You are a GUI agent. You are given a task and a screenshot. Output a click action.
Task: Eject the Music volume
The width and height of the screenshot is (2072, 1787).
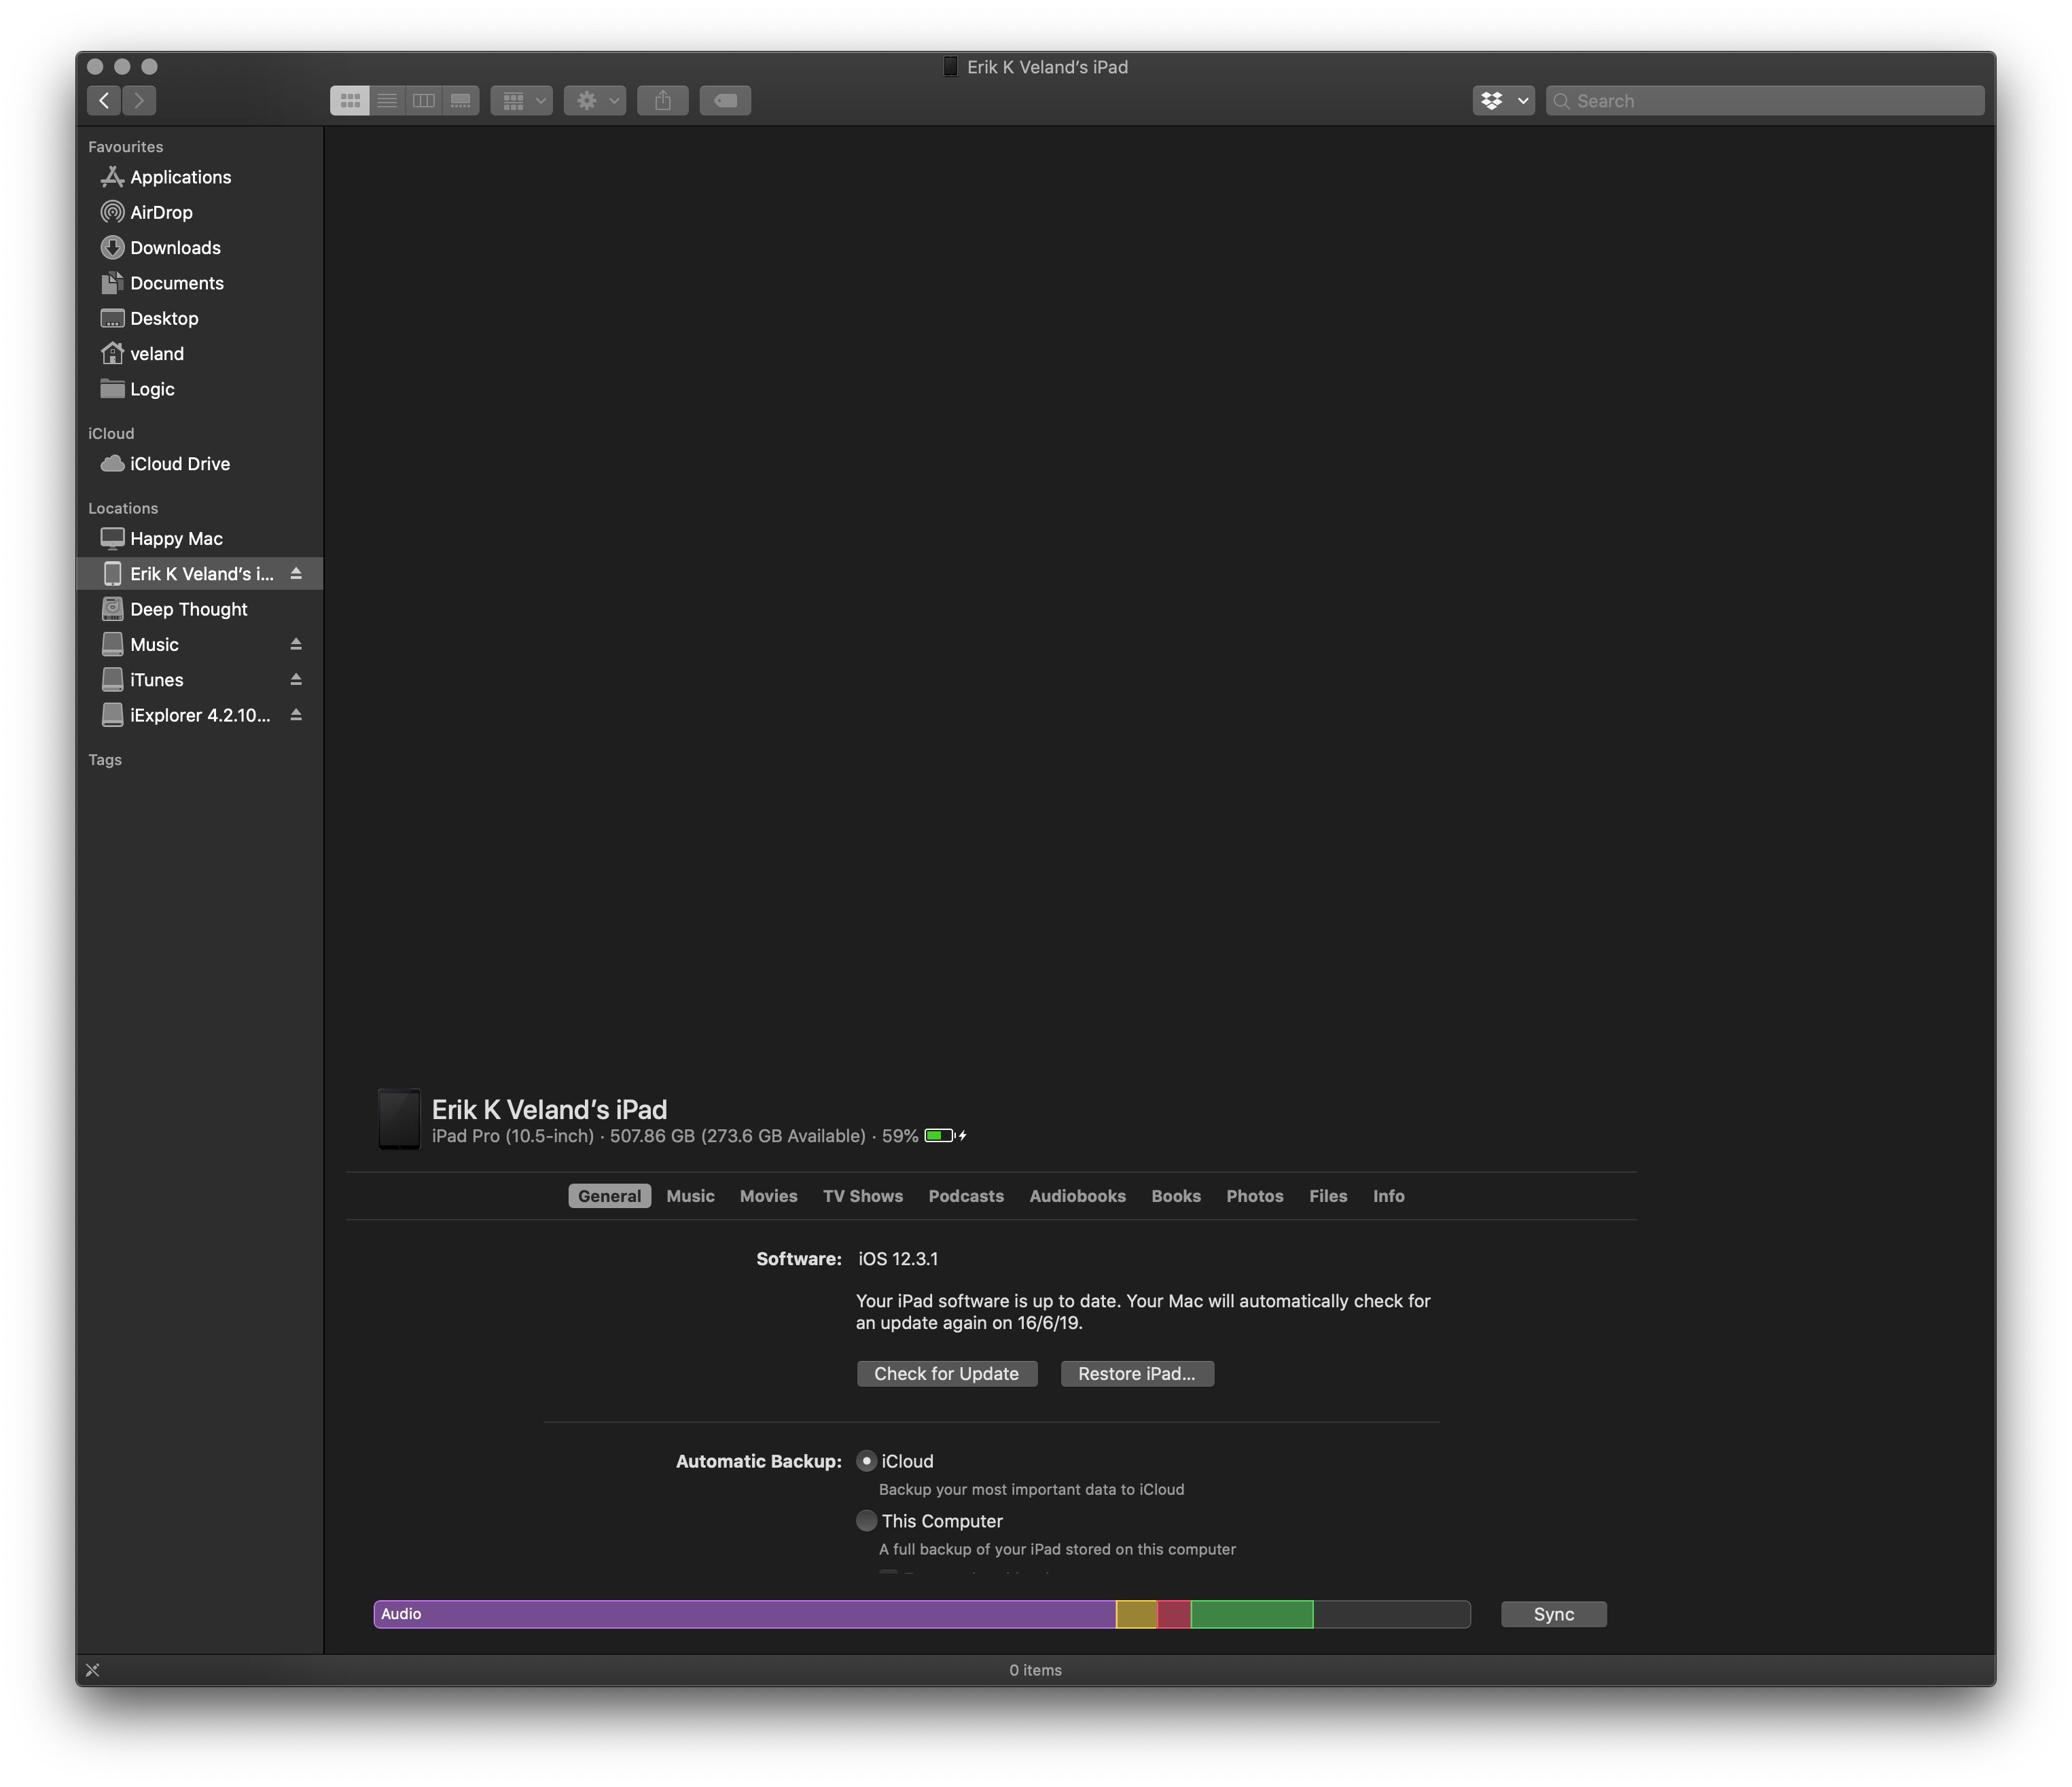point(296,644)
